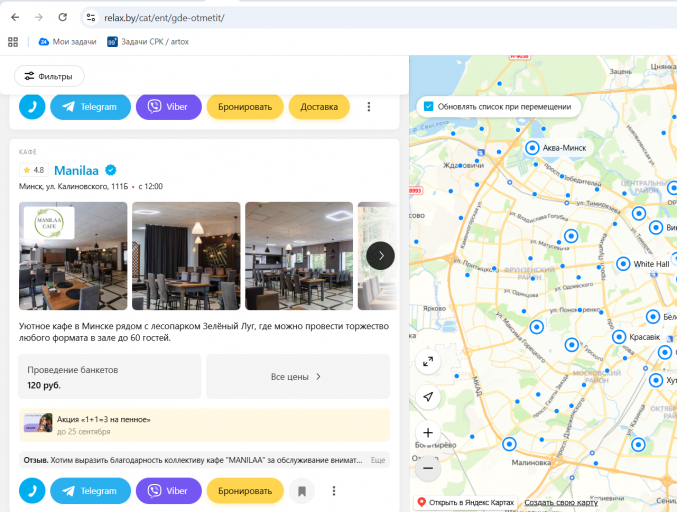Click the 'с 12:00' opening time
The height and width of the screenshot is (512, 677).
150,186
